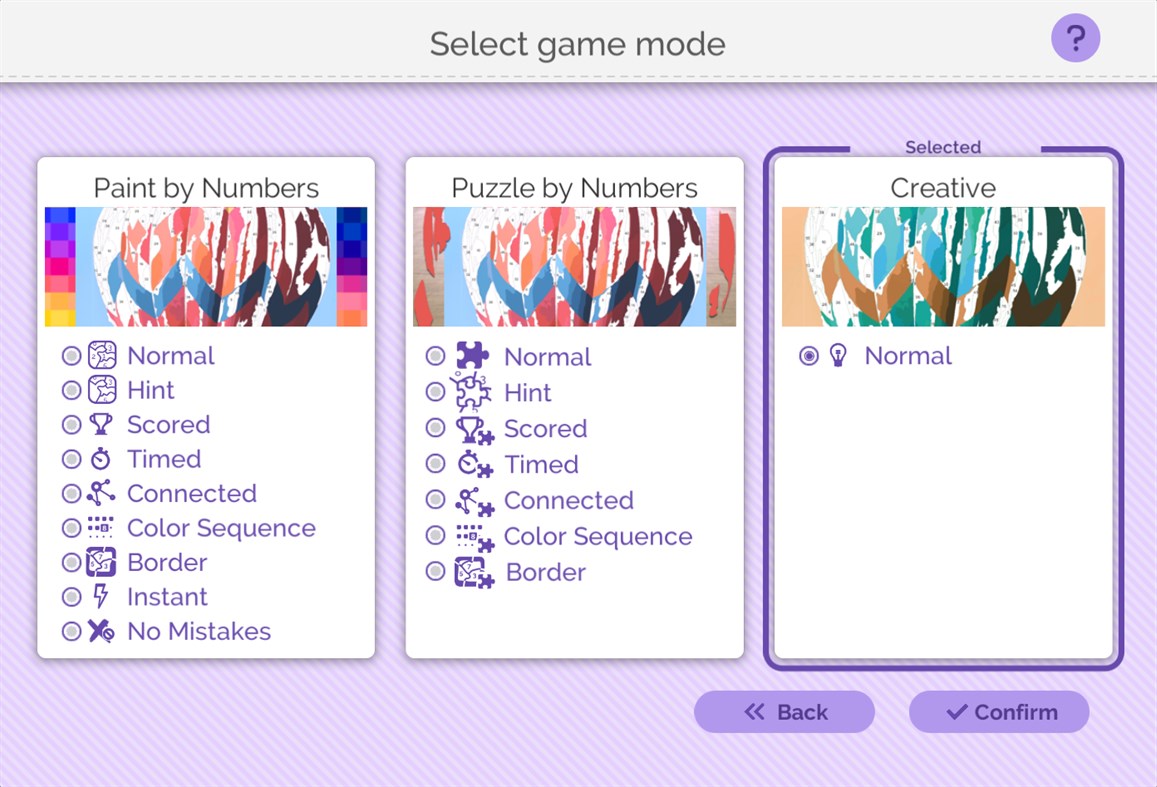Click the lightbulb icon in Creative card
Image resolution: width=1157 pixels, height=787 pixels.
coord(840,355)
